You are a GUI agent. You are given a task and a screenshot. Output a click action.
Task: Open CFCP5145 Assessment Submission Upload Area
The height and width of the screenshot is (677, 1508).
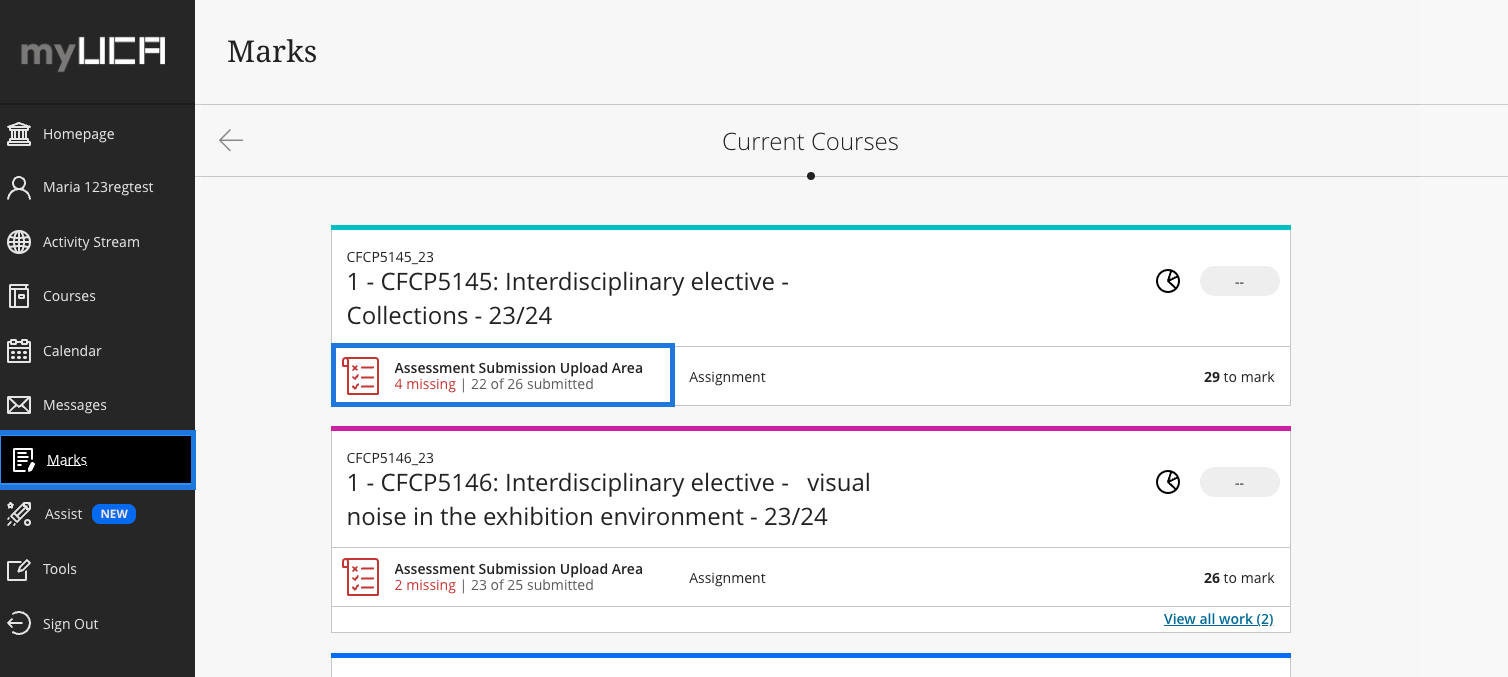(518, 368)
